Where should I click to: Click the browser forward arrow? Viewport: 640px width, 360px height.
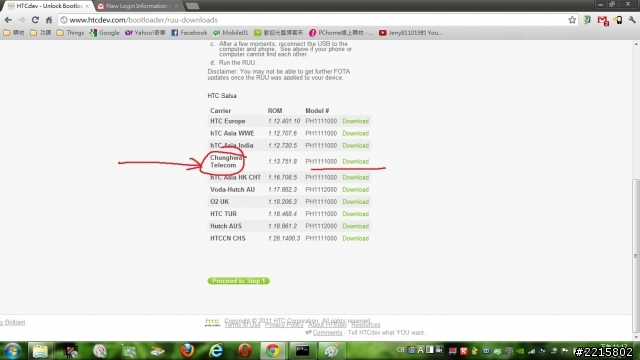(22, 20)
